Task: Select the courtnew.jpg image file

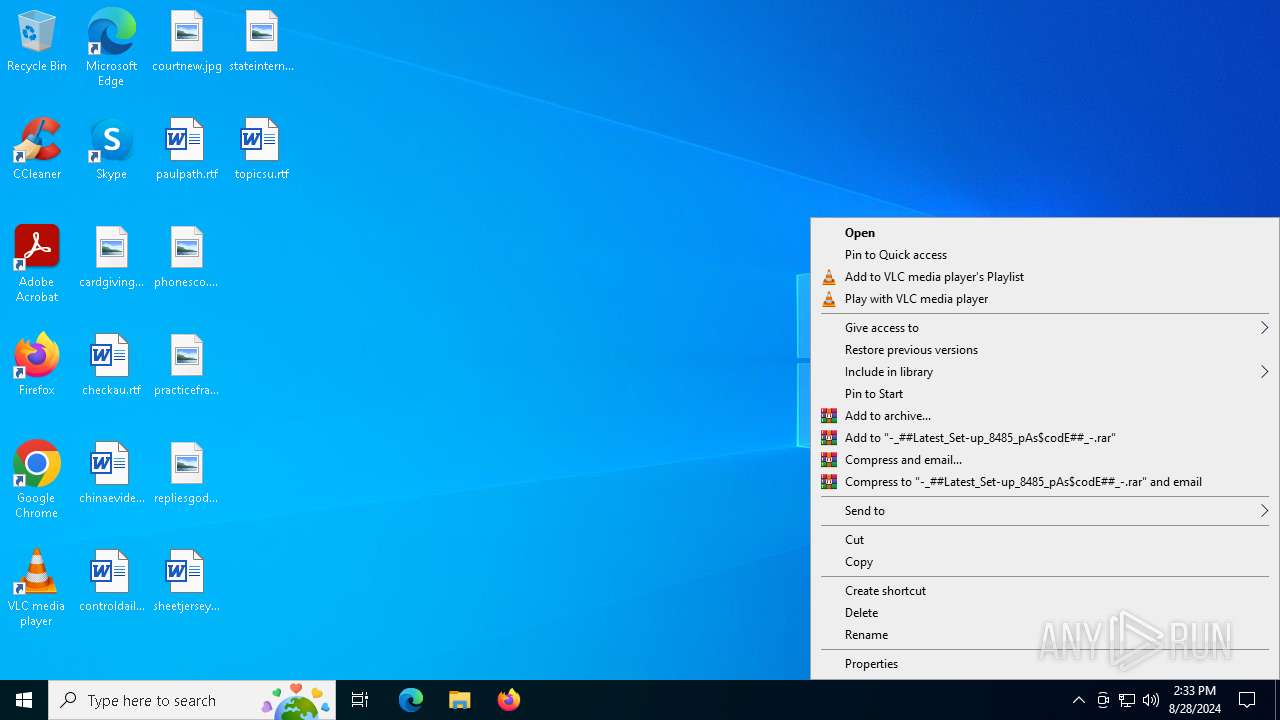Action: (x=187, y=42)
